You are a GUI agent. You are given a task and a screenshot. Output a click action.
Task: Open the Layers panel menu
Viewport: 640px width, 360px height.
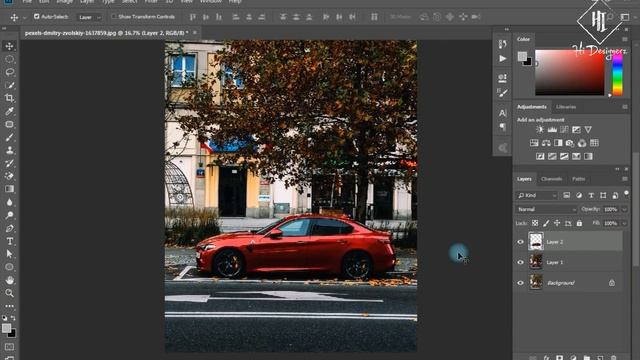coord(624,179)
